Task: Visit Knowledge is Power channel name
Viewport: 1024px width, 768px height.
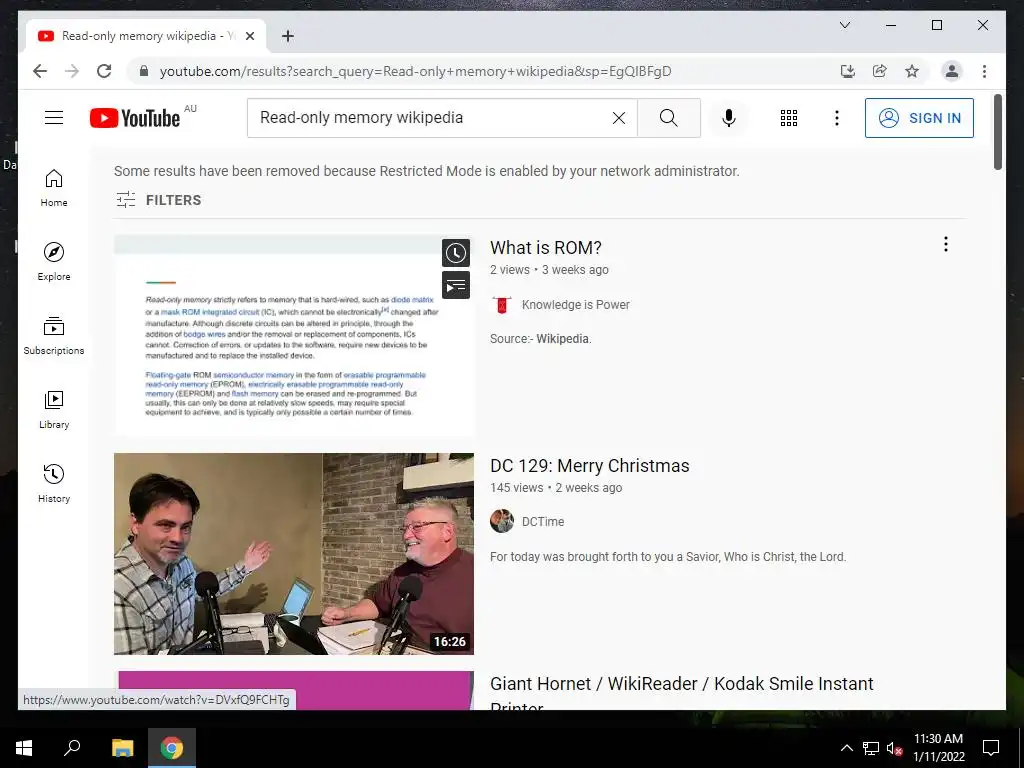Action: click(x=575, y=304)
